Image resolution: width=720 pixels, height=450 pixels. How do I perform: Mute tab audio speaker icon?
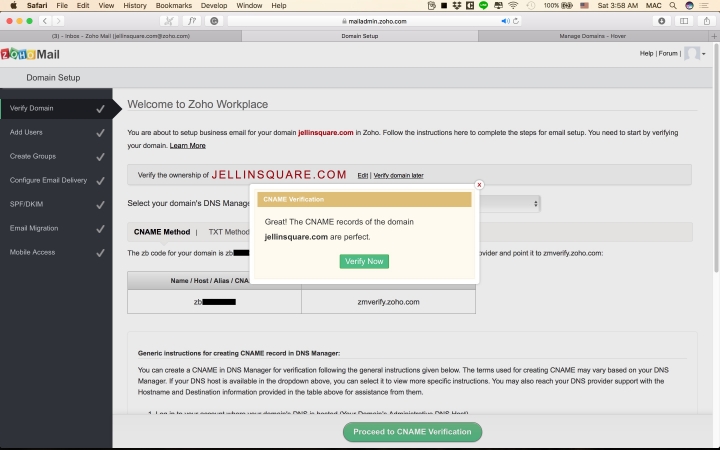[x=505, y=21]
